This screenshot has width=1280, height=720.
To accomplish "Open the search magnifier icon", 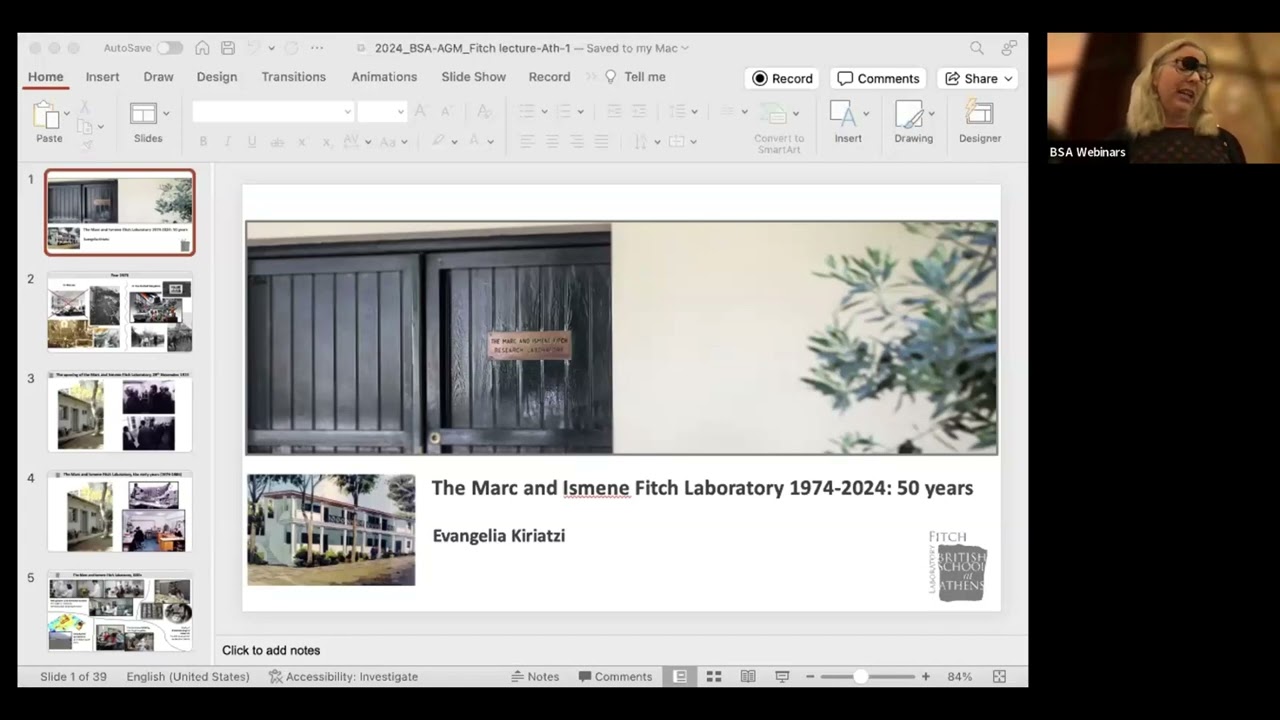I will click(977, 48).
